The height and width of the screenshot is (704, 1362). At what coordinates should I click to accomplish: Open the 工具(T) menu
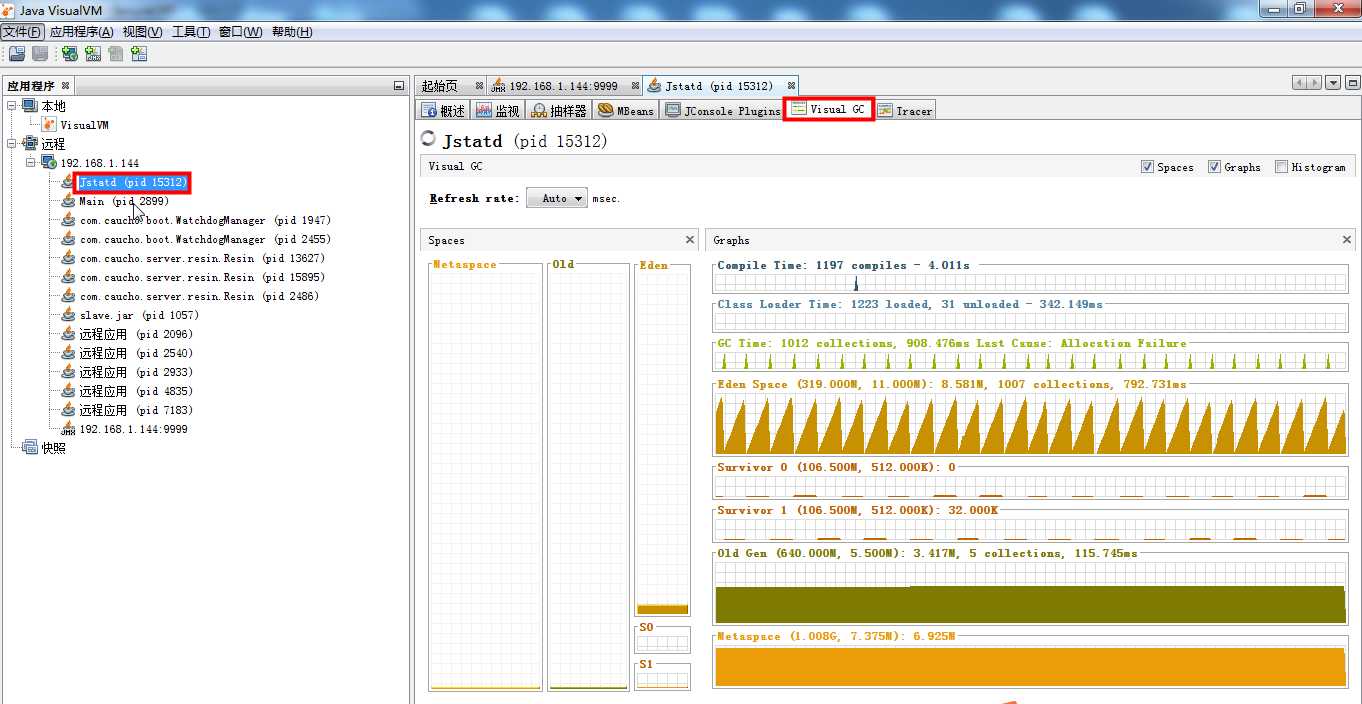(191, 32)
